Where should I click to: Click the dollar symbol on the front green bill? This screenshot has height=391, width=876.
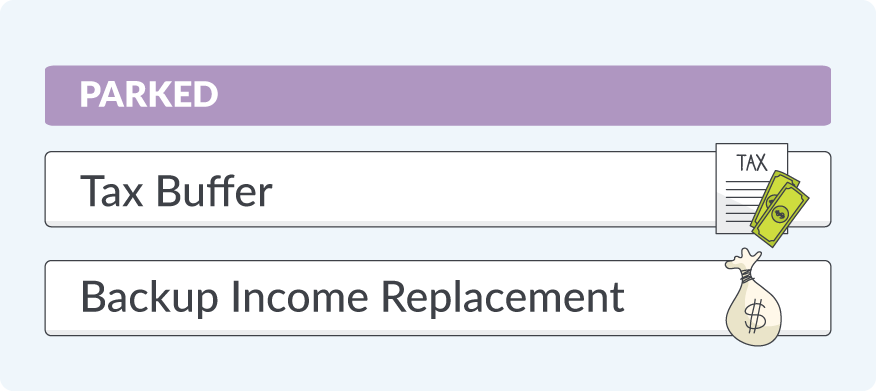[779, 213]
